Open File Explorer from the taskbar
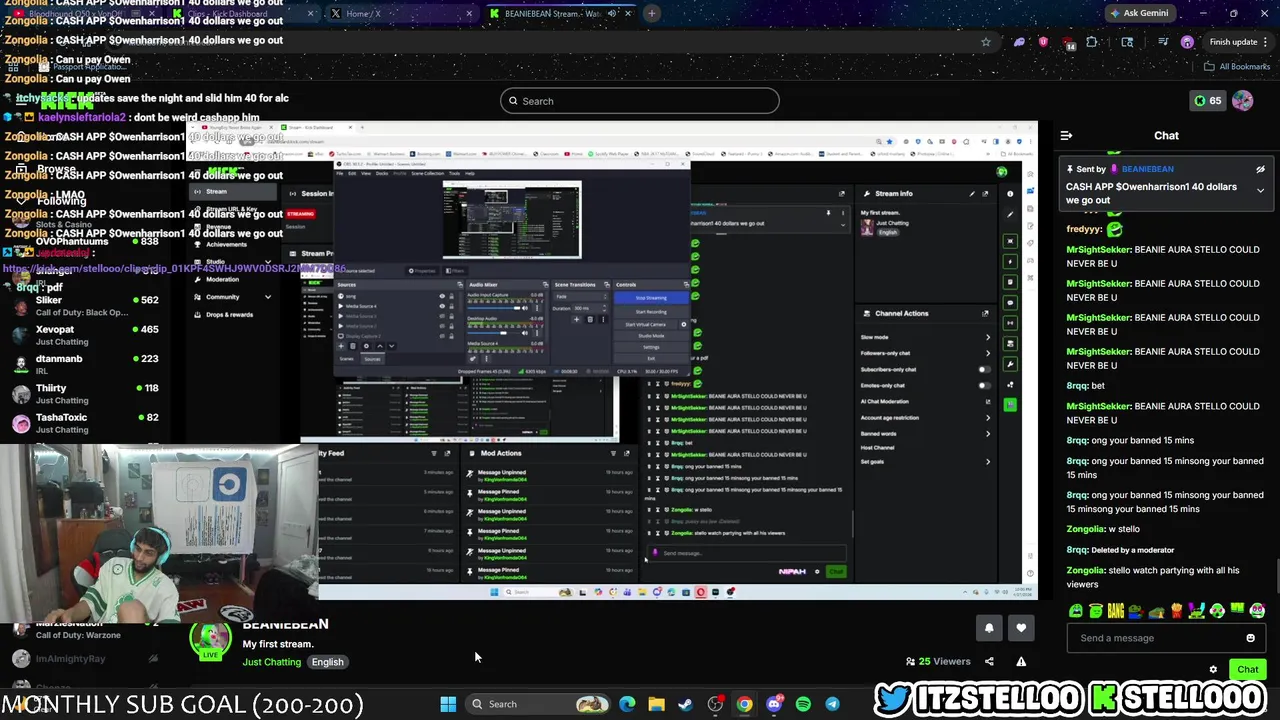This screenshot has height=720, width=1280. coord(656,704)
